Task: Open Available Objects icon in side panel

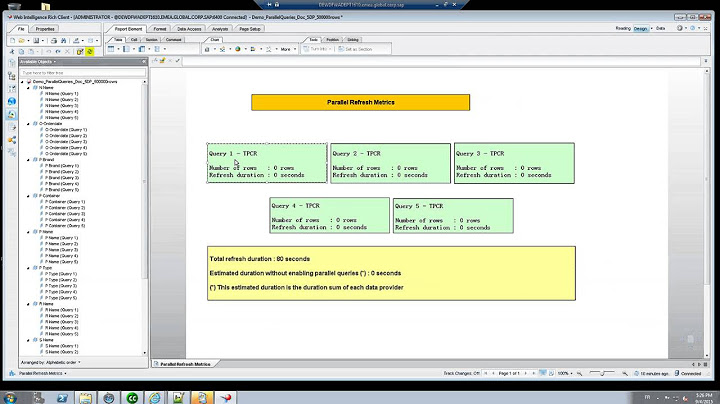Action: point(12,114)
